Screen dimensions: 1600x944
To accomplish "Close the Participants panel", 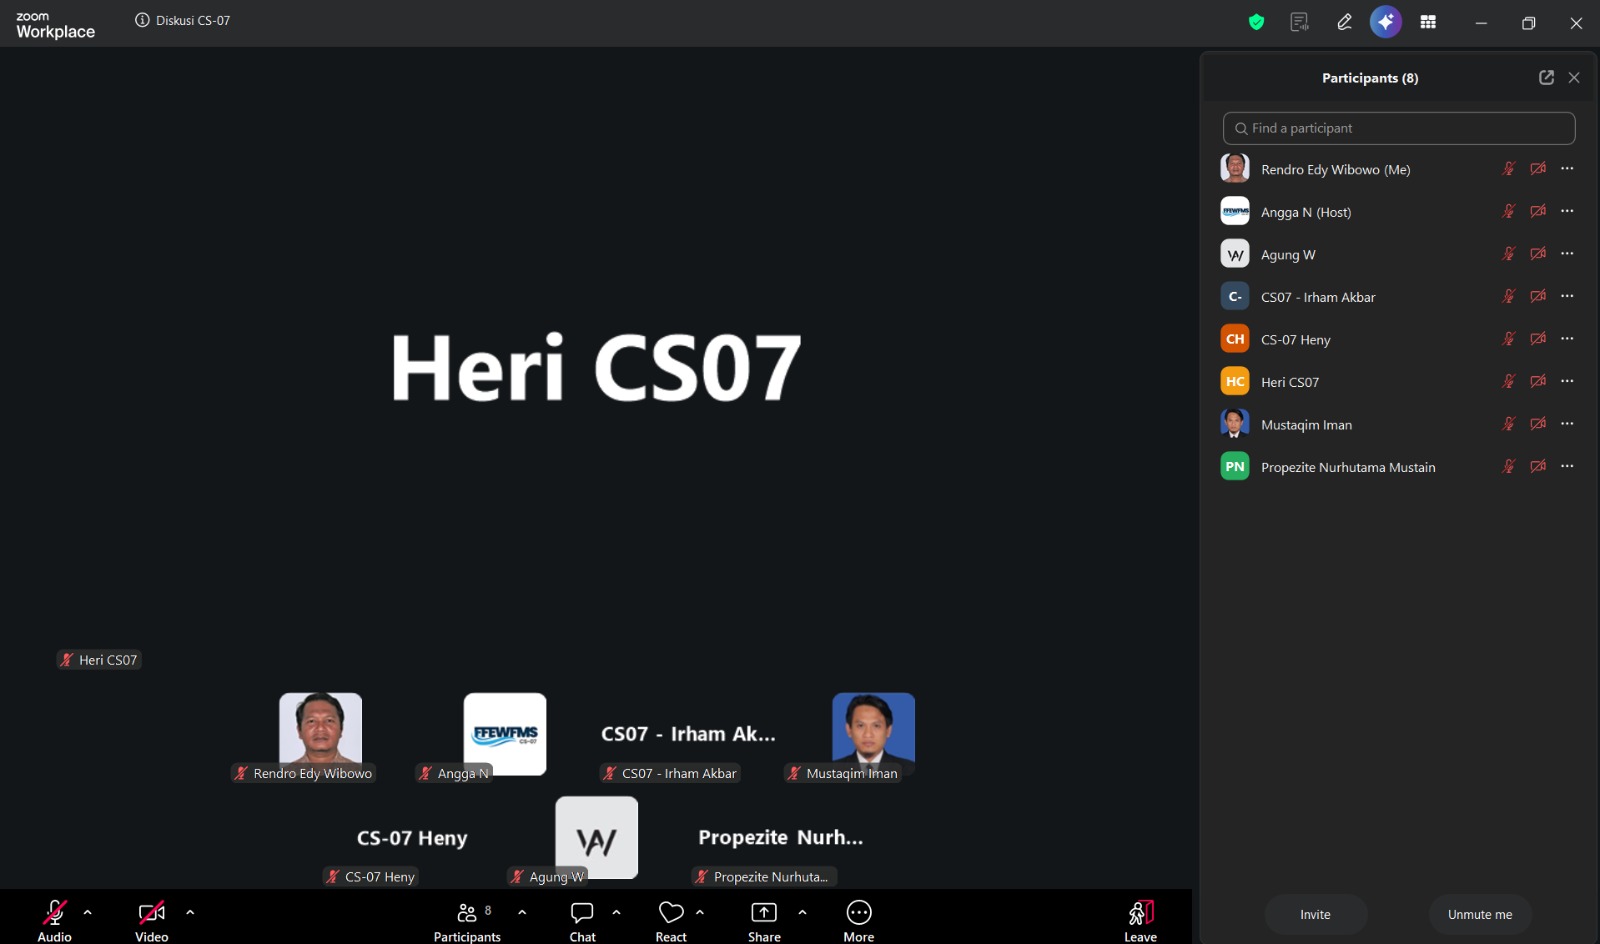I will click(x=1574, y=77).
